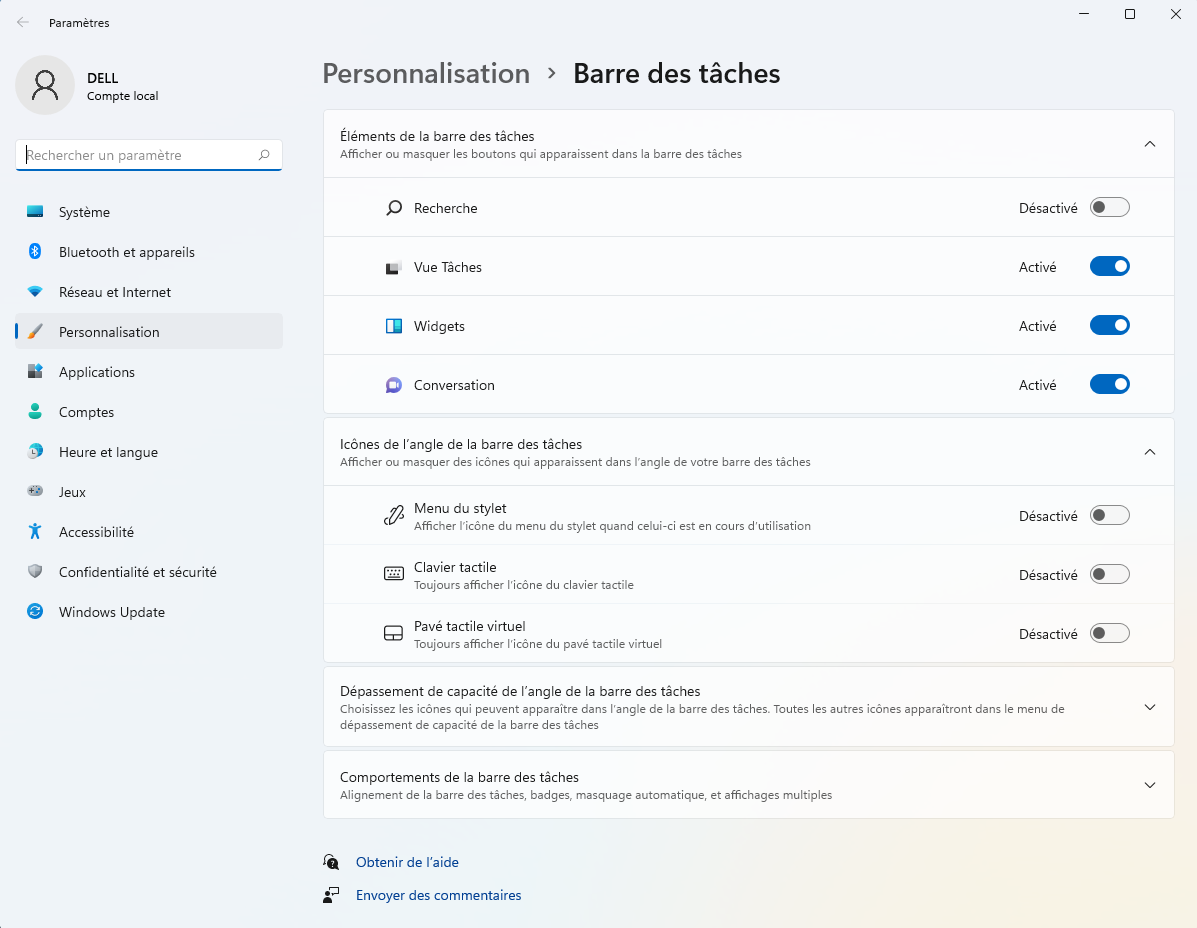Click the search magnifier icon in search box
Image resolution: width=1197 pixels, height=928 pixels.
coord(264,155)
